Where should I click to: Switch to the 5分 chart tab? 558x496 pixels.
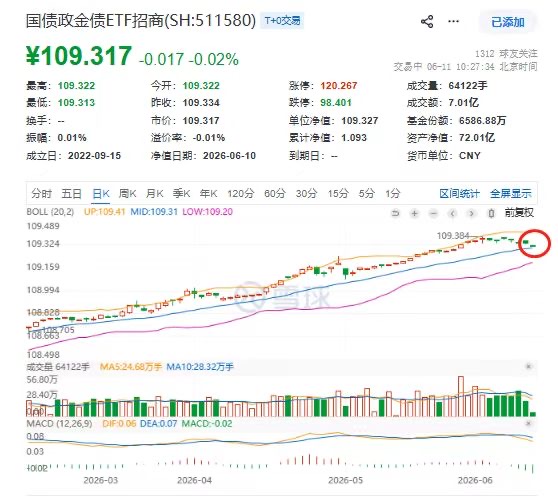click(367, 194)
